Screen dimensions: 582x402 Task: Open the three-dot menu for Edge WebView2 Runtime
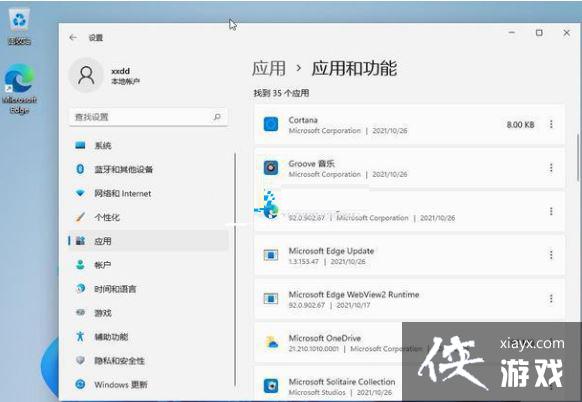click(551, 298)
